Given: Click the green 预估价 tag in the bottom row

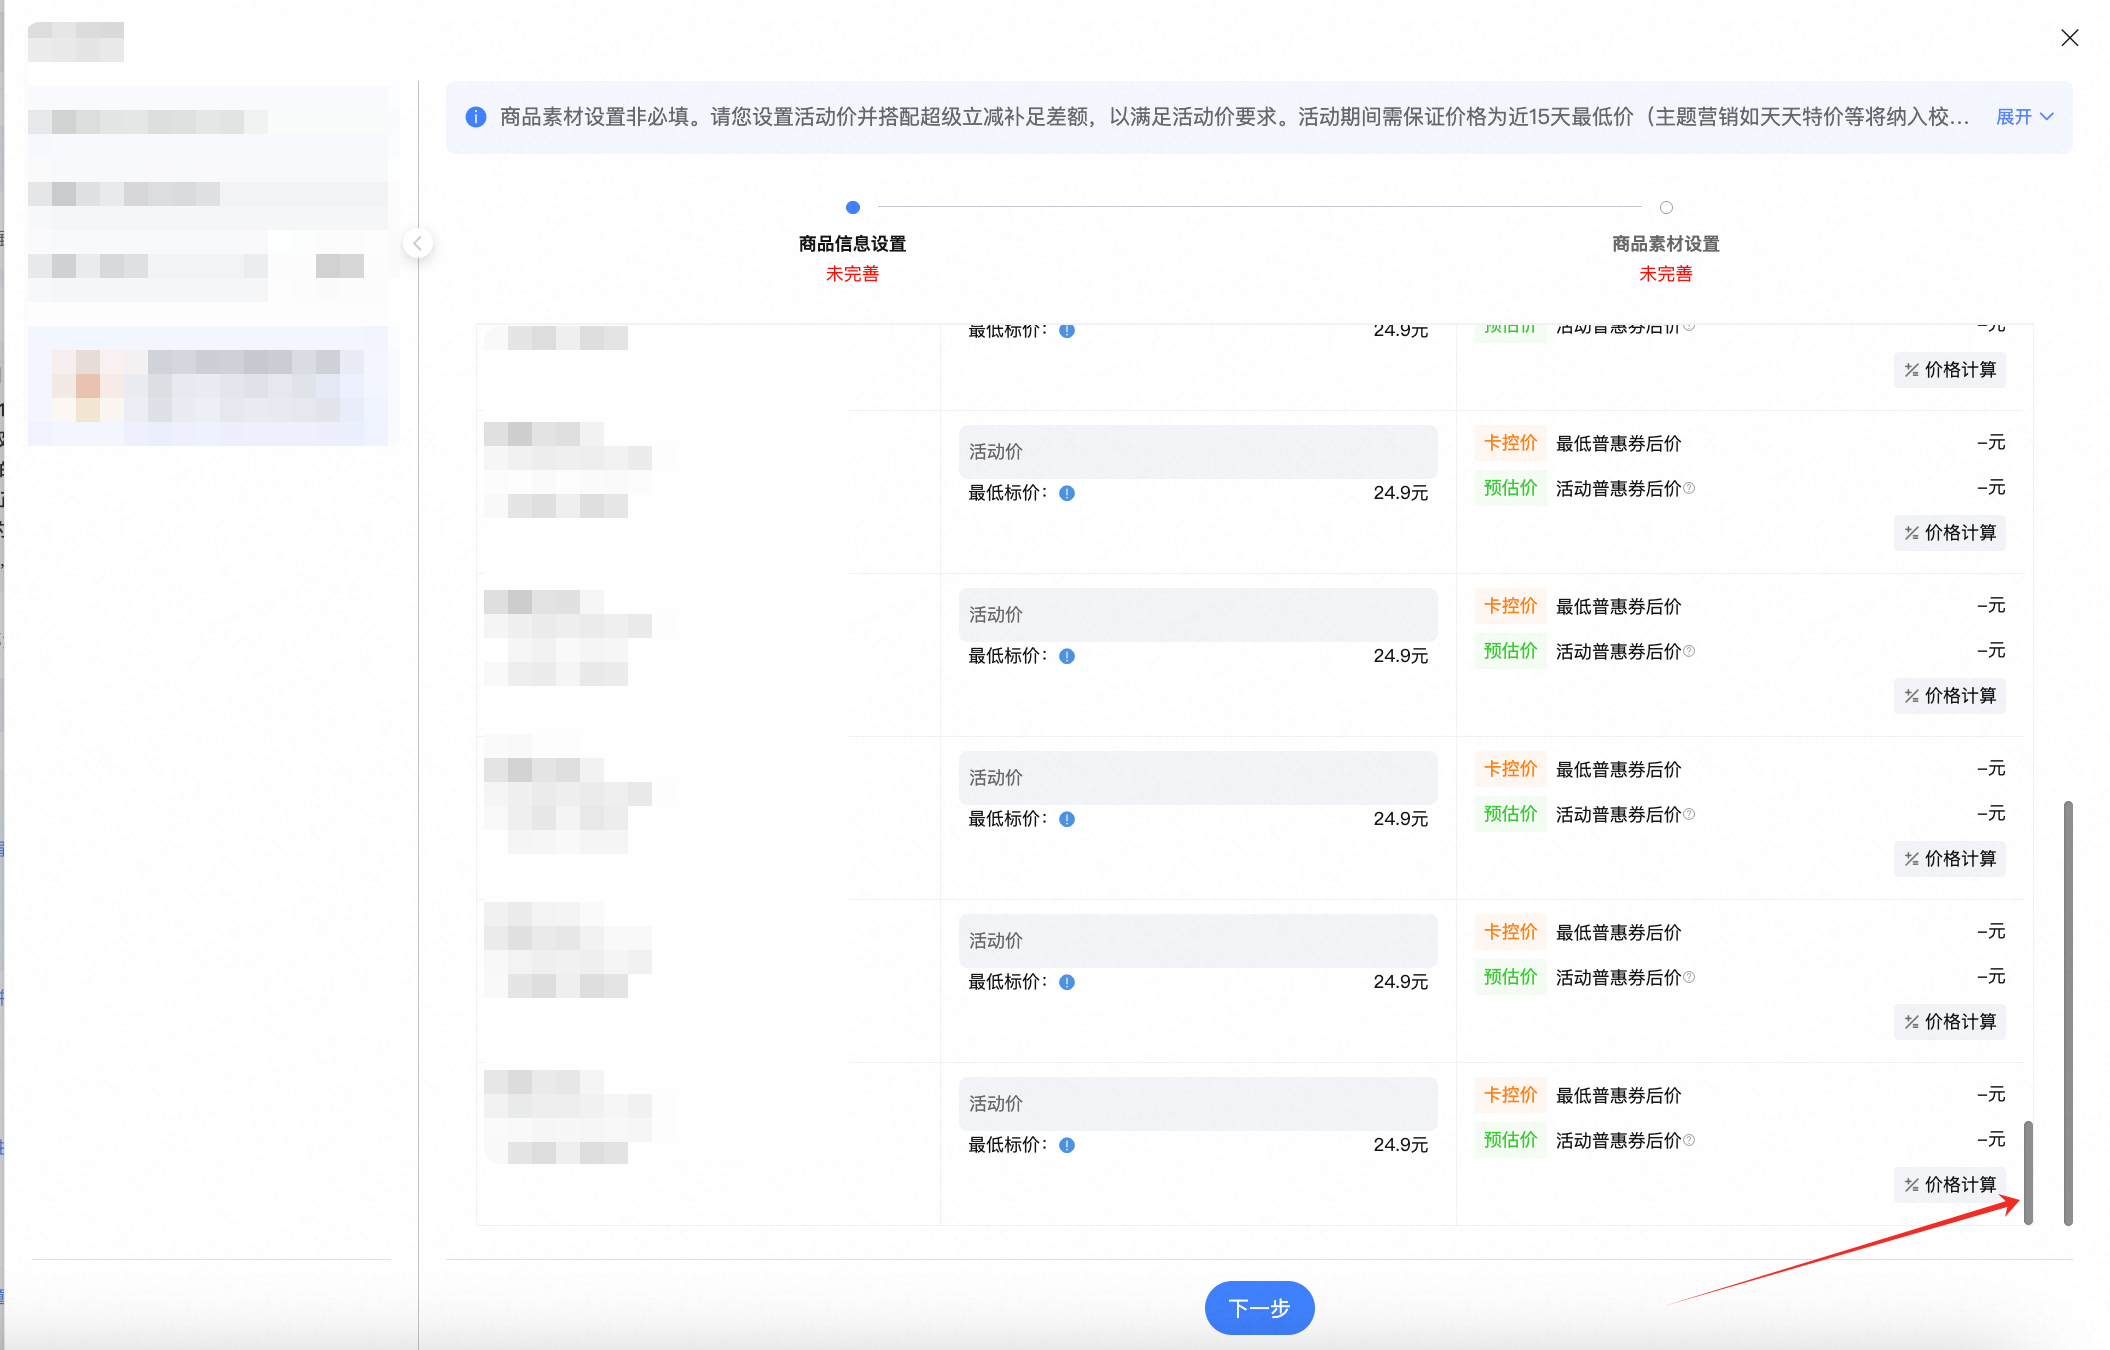Looking at the screenshot, I should click(1510, 1140).
